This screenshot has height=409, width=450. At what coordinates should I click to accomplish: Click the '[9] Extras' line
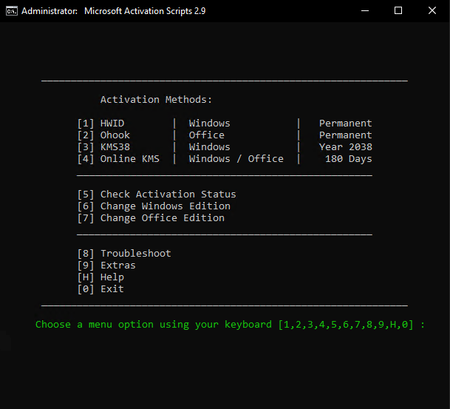(106, 265)
